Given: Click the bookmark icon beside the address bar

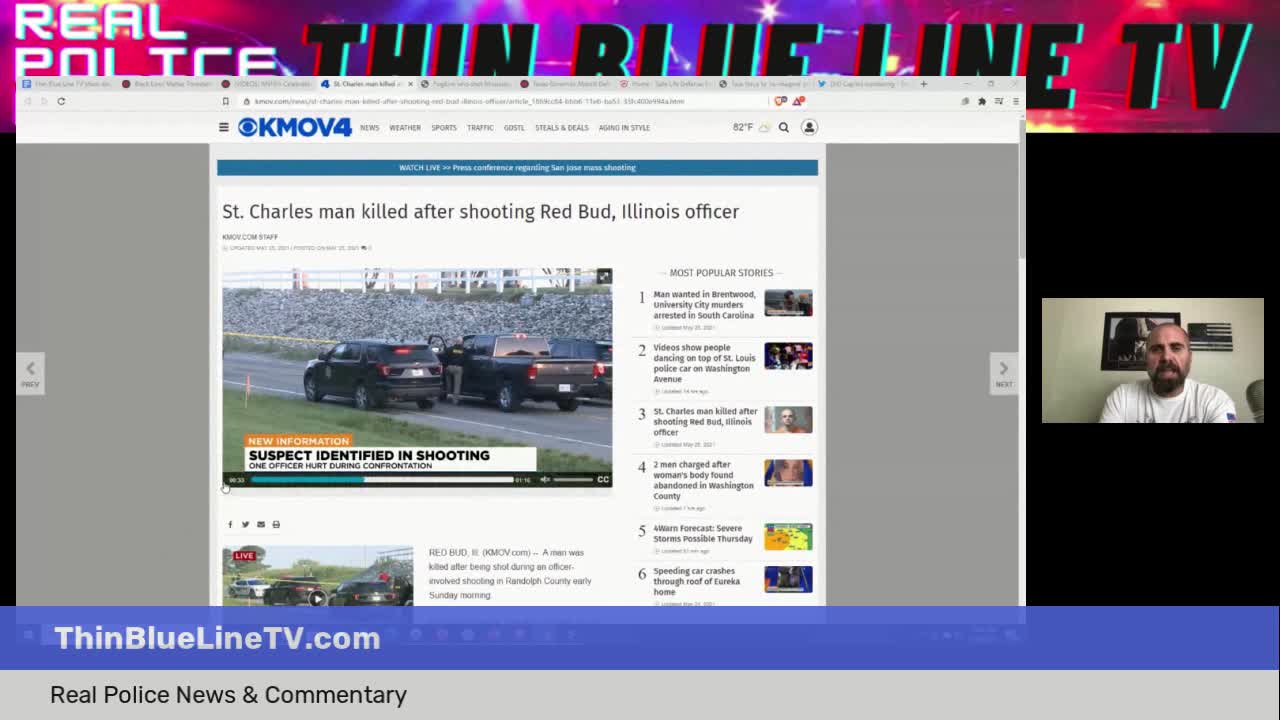Looking at the screenshot, I should pos(225,101).
